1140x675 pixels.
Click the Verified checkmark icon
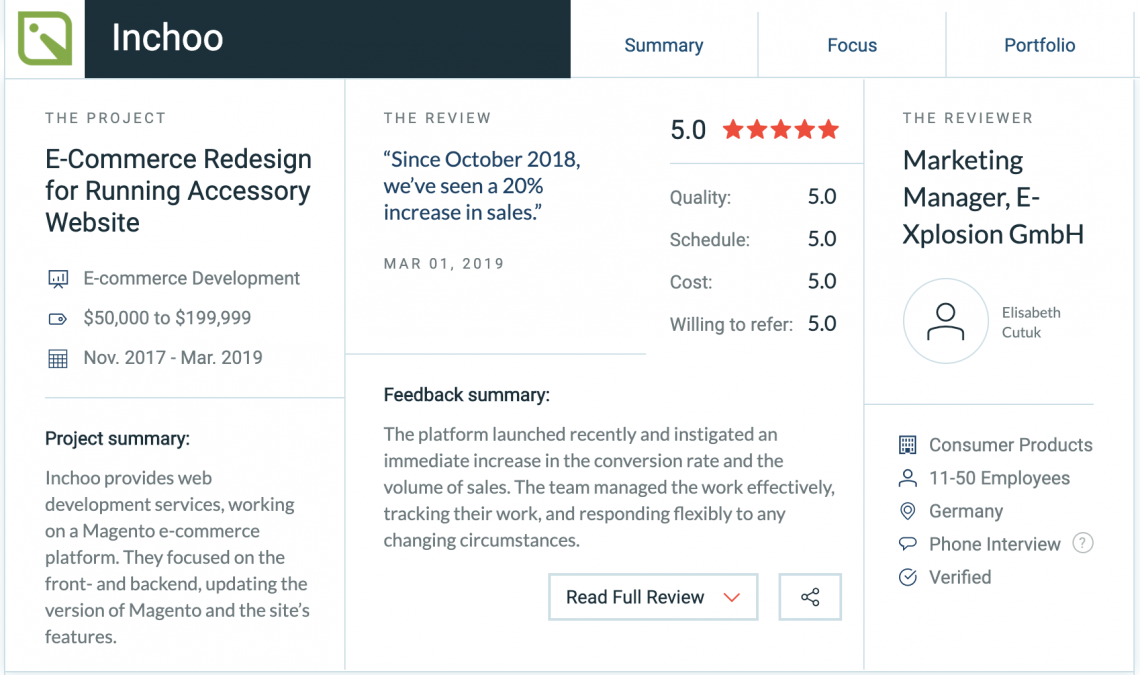[907, 578]
